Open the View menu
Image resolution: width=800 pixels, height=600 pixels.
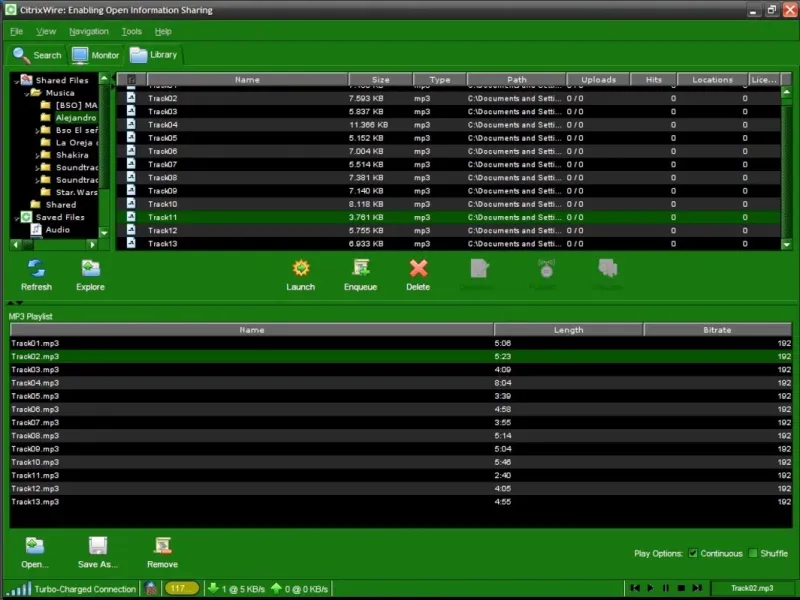click(46, 32)
